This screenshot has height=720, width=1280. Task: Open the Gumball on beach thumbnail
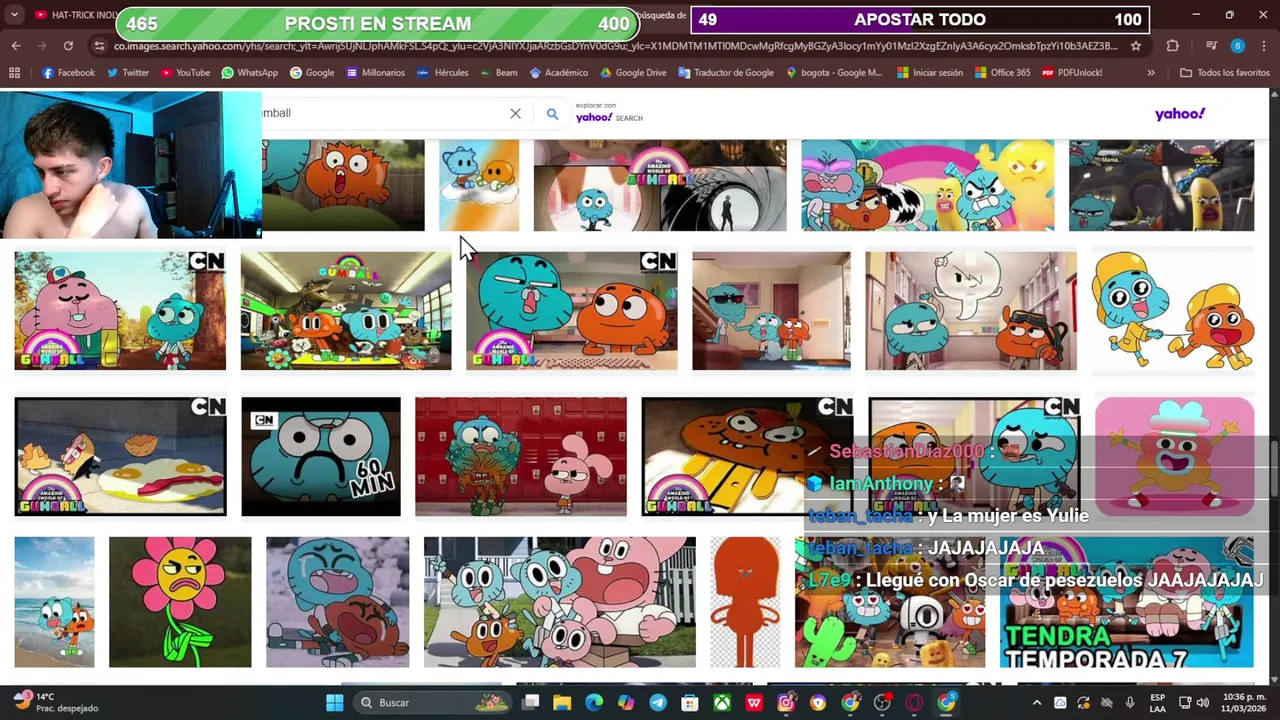(x=54, y=602)
